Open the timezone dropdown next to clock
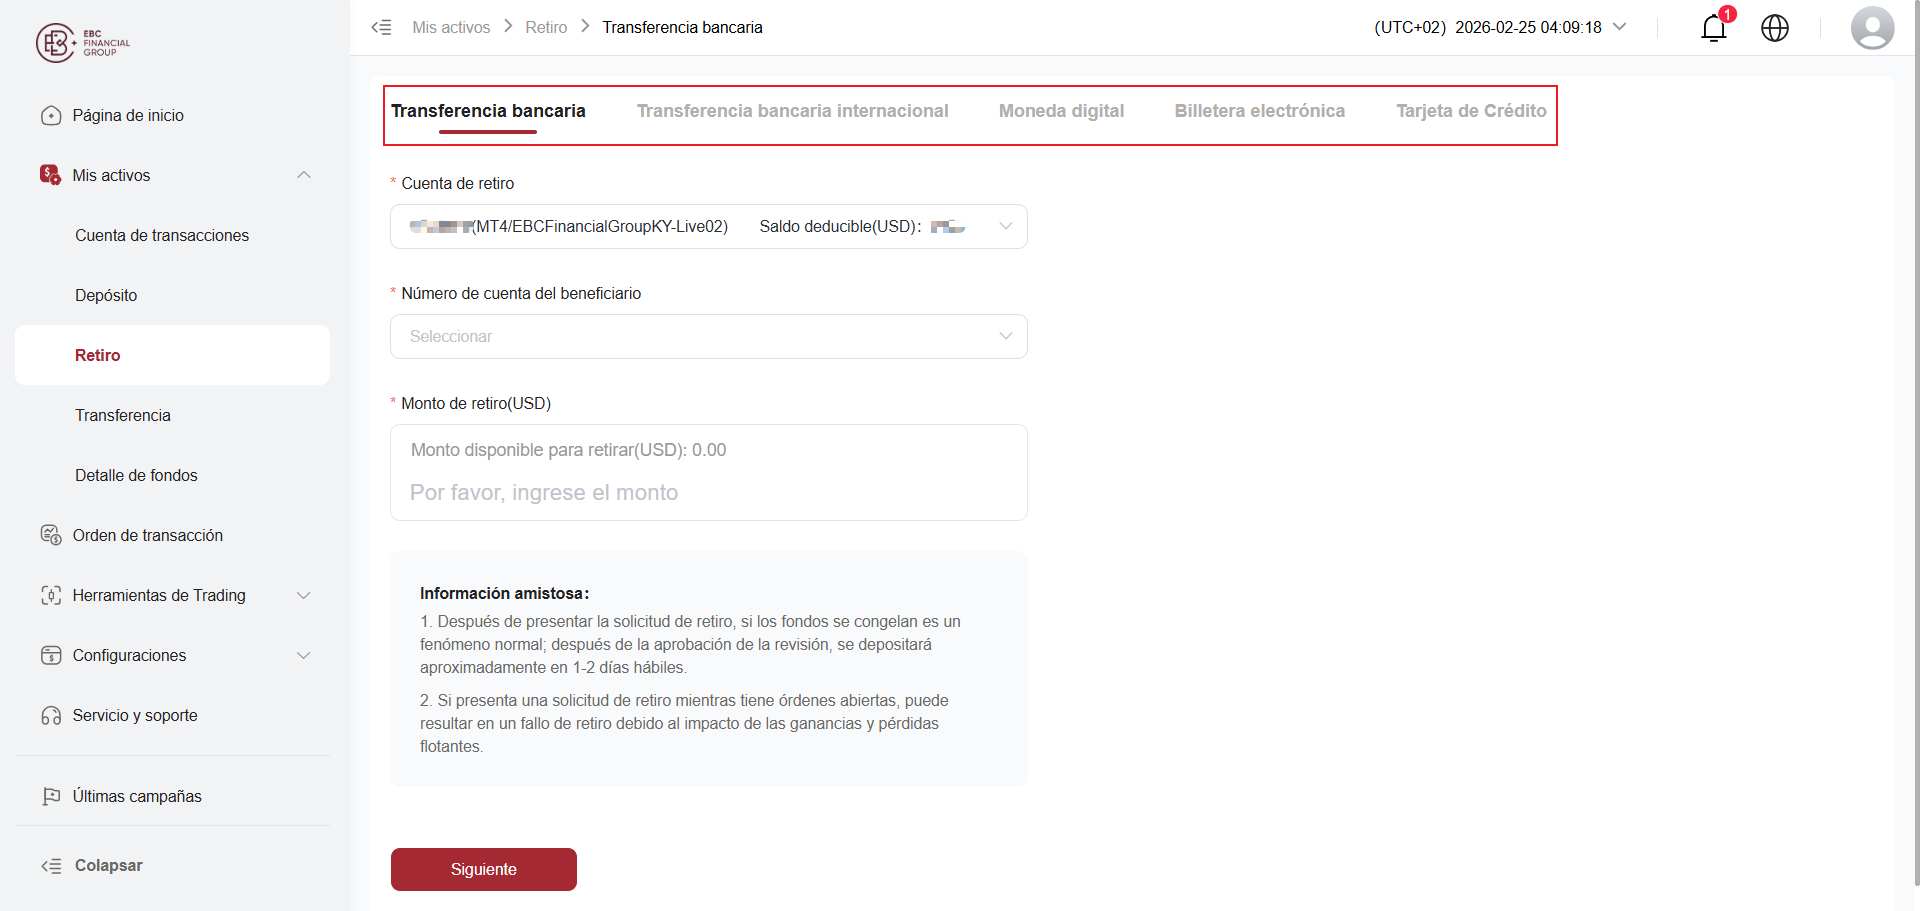Image resolution: width=1920 pixels, height=911 pixels. click(x=1620, y=27)
